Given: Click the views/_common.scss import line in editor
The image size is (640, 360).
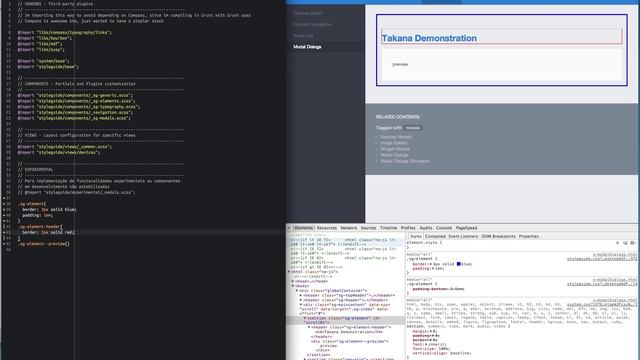Looking at the screenshot, I should 64,147.
